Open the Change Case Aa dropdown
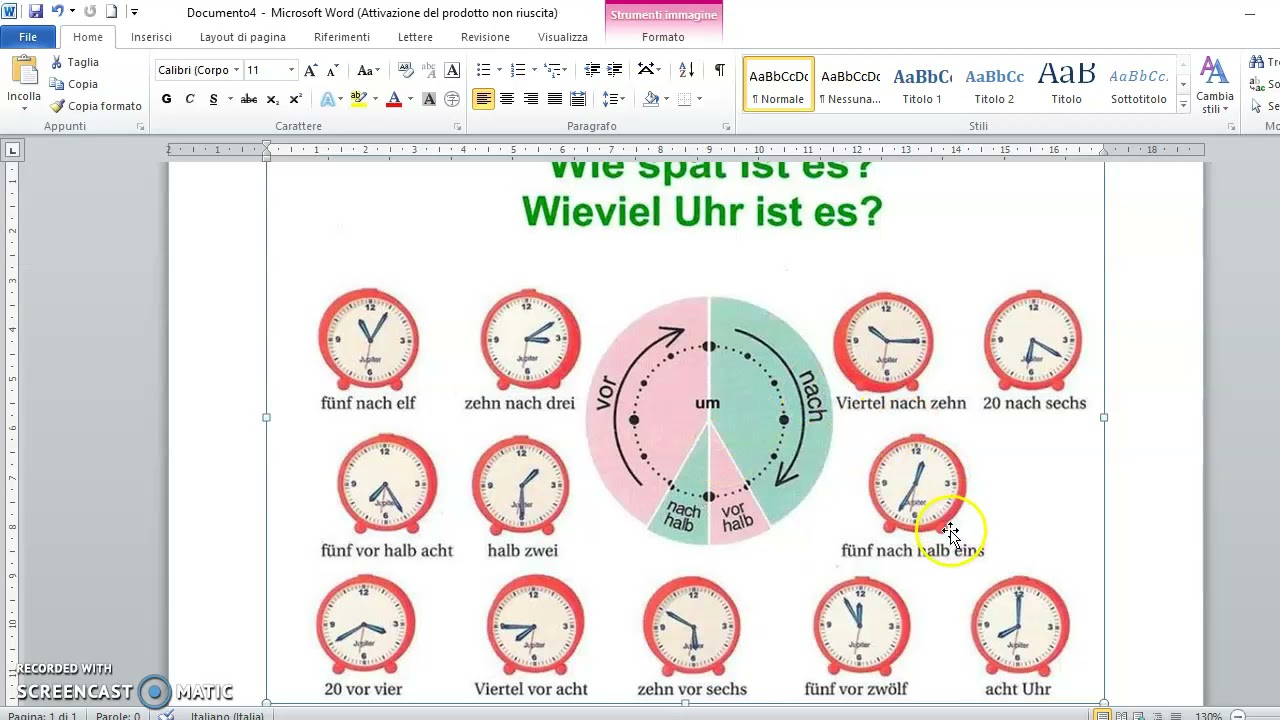 point(368,70)
